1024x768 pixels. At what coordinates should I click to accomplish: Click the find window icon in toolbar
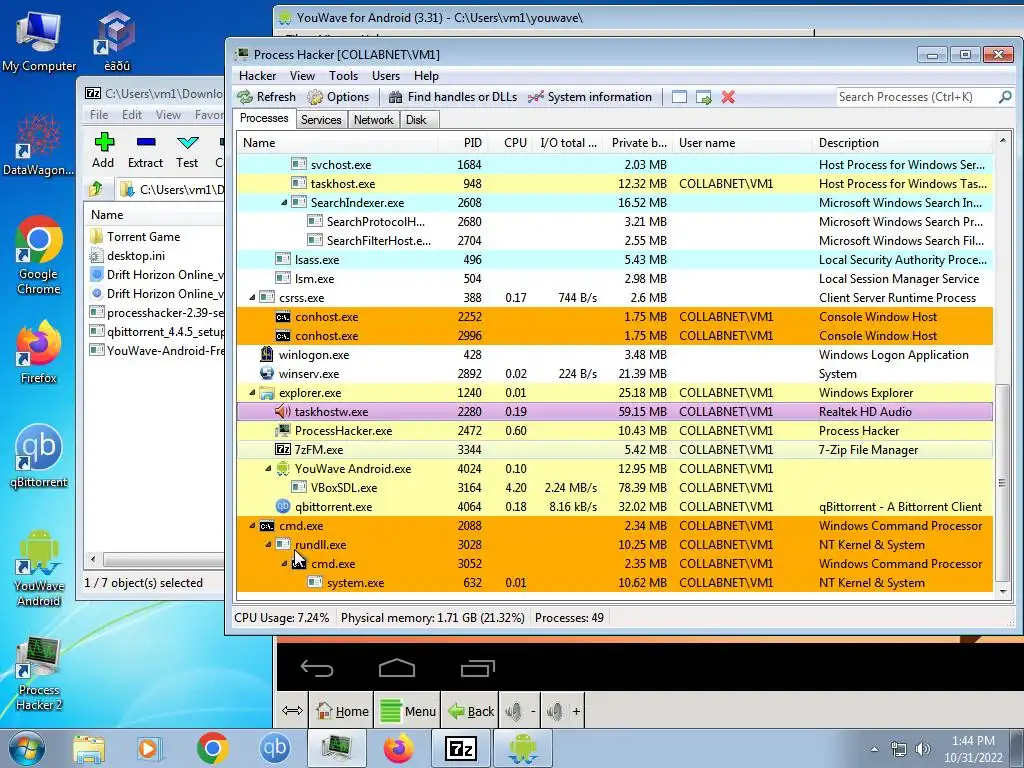point(679,97)
